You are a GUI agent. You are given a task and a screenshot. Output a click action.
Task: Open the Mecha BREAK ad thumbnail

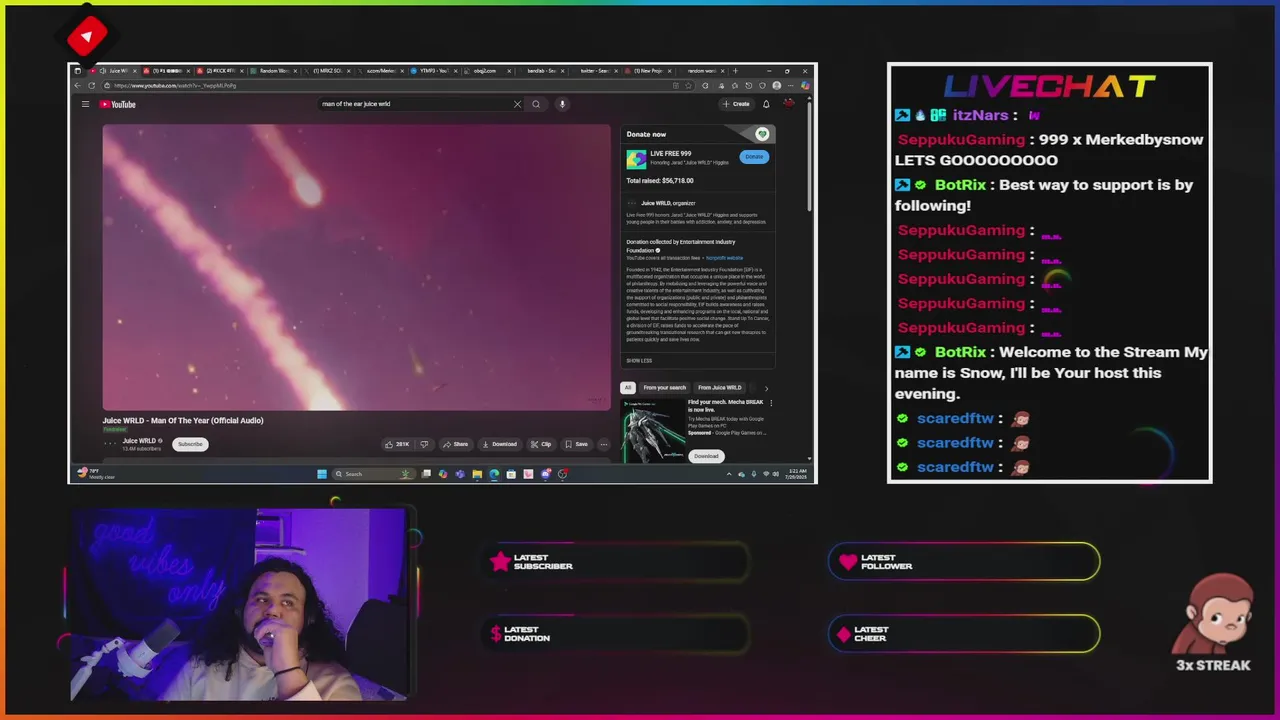pyautogui.click(x=653, y=430)
